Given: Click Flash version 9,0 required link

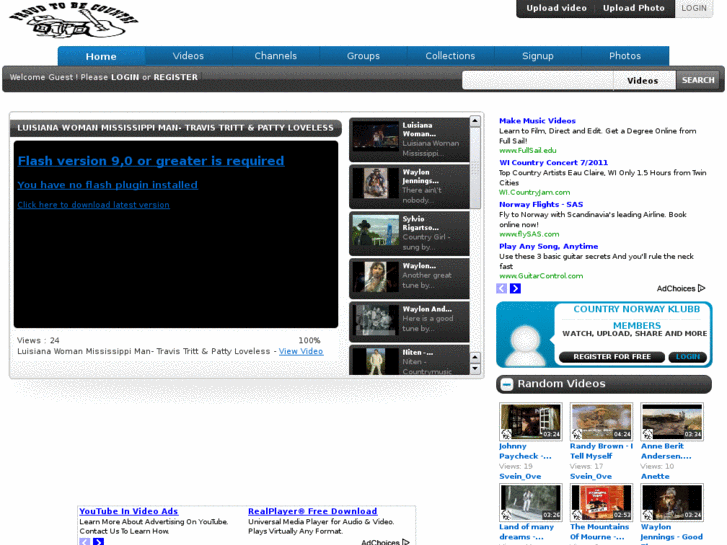Looking at the screenshot, I should [x=151, y=161].
